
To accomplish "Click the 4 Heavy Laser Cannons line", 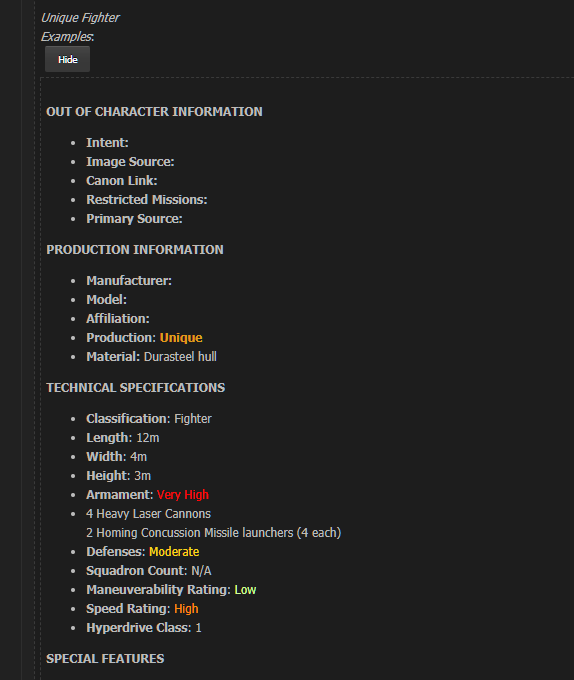I will (148, 514).
